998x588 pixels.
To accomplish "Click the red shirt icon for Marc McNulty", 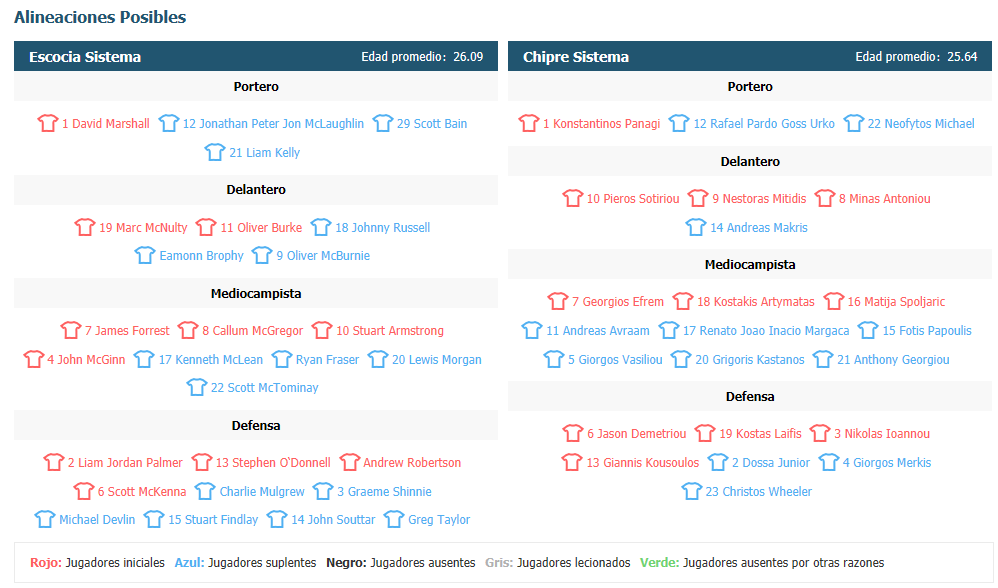I will (85, 227).
